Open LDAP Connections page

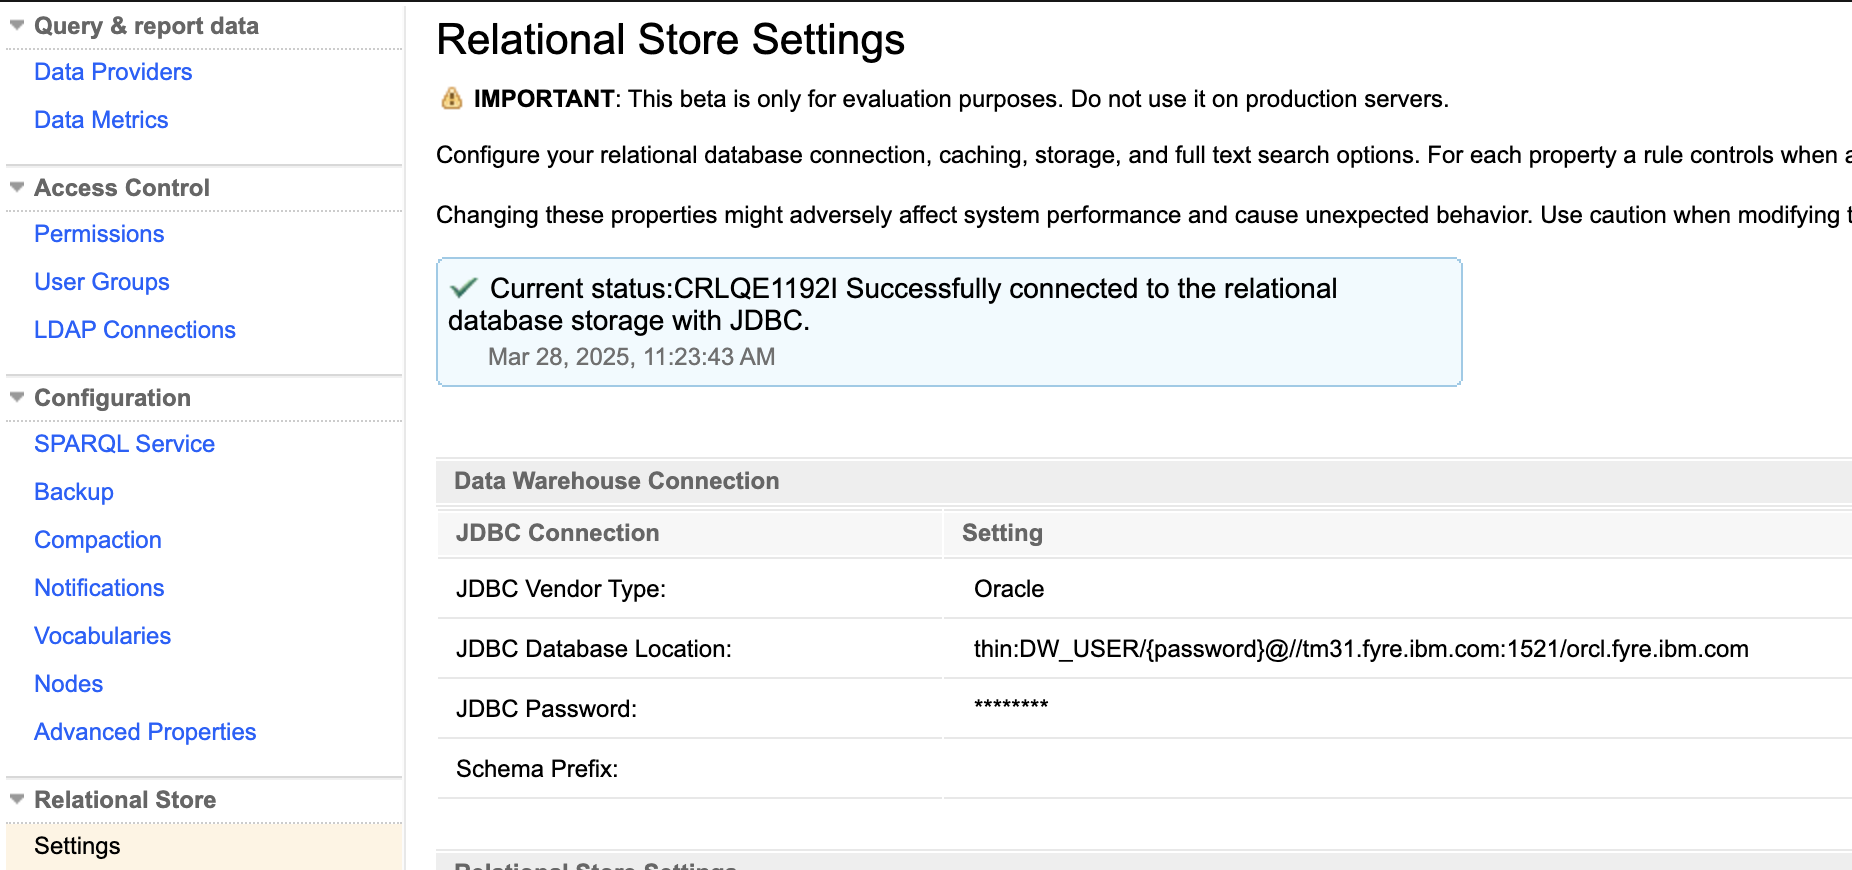click(x=135, y=330)
